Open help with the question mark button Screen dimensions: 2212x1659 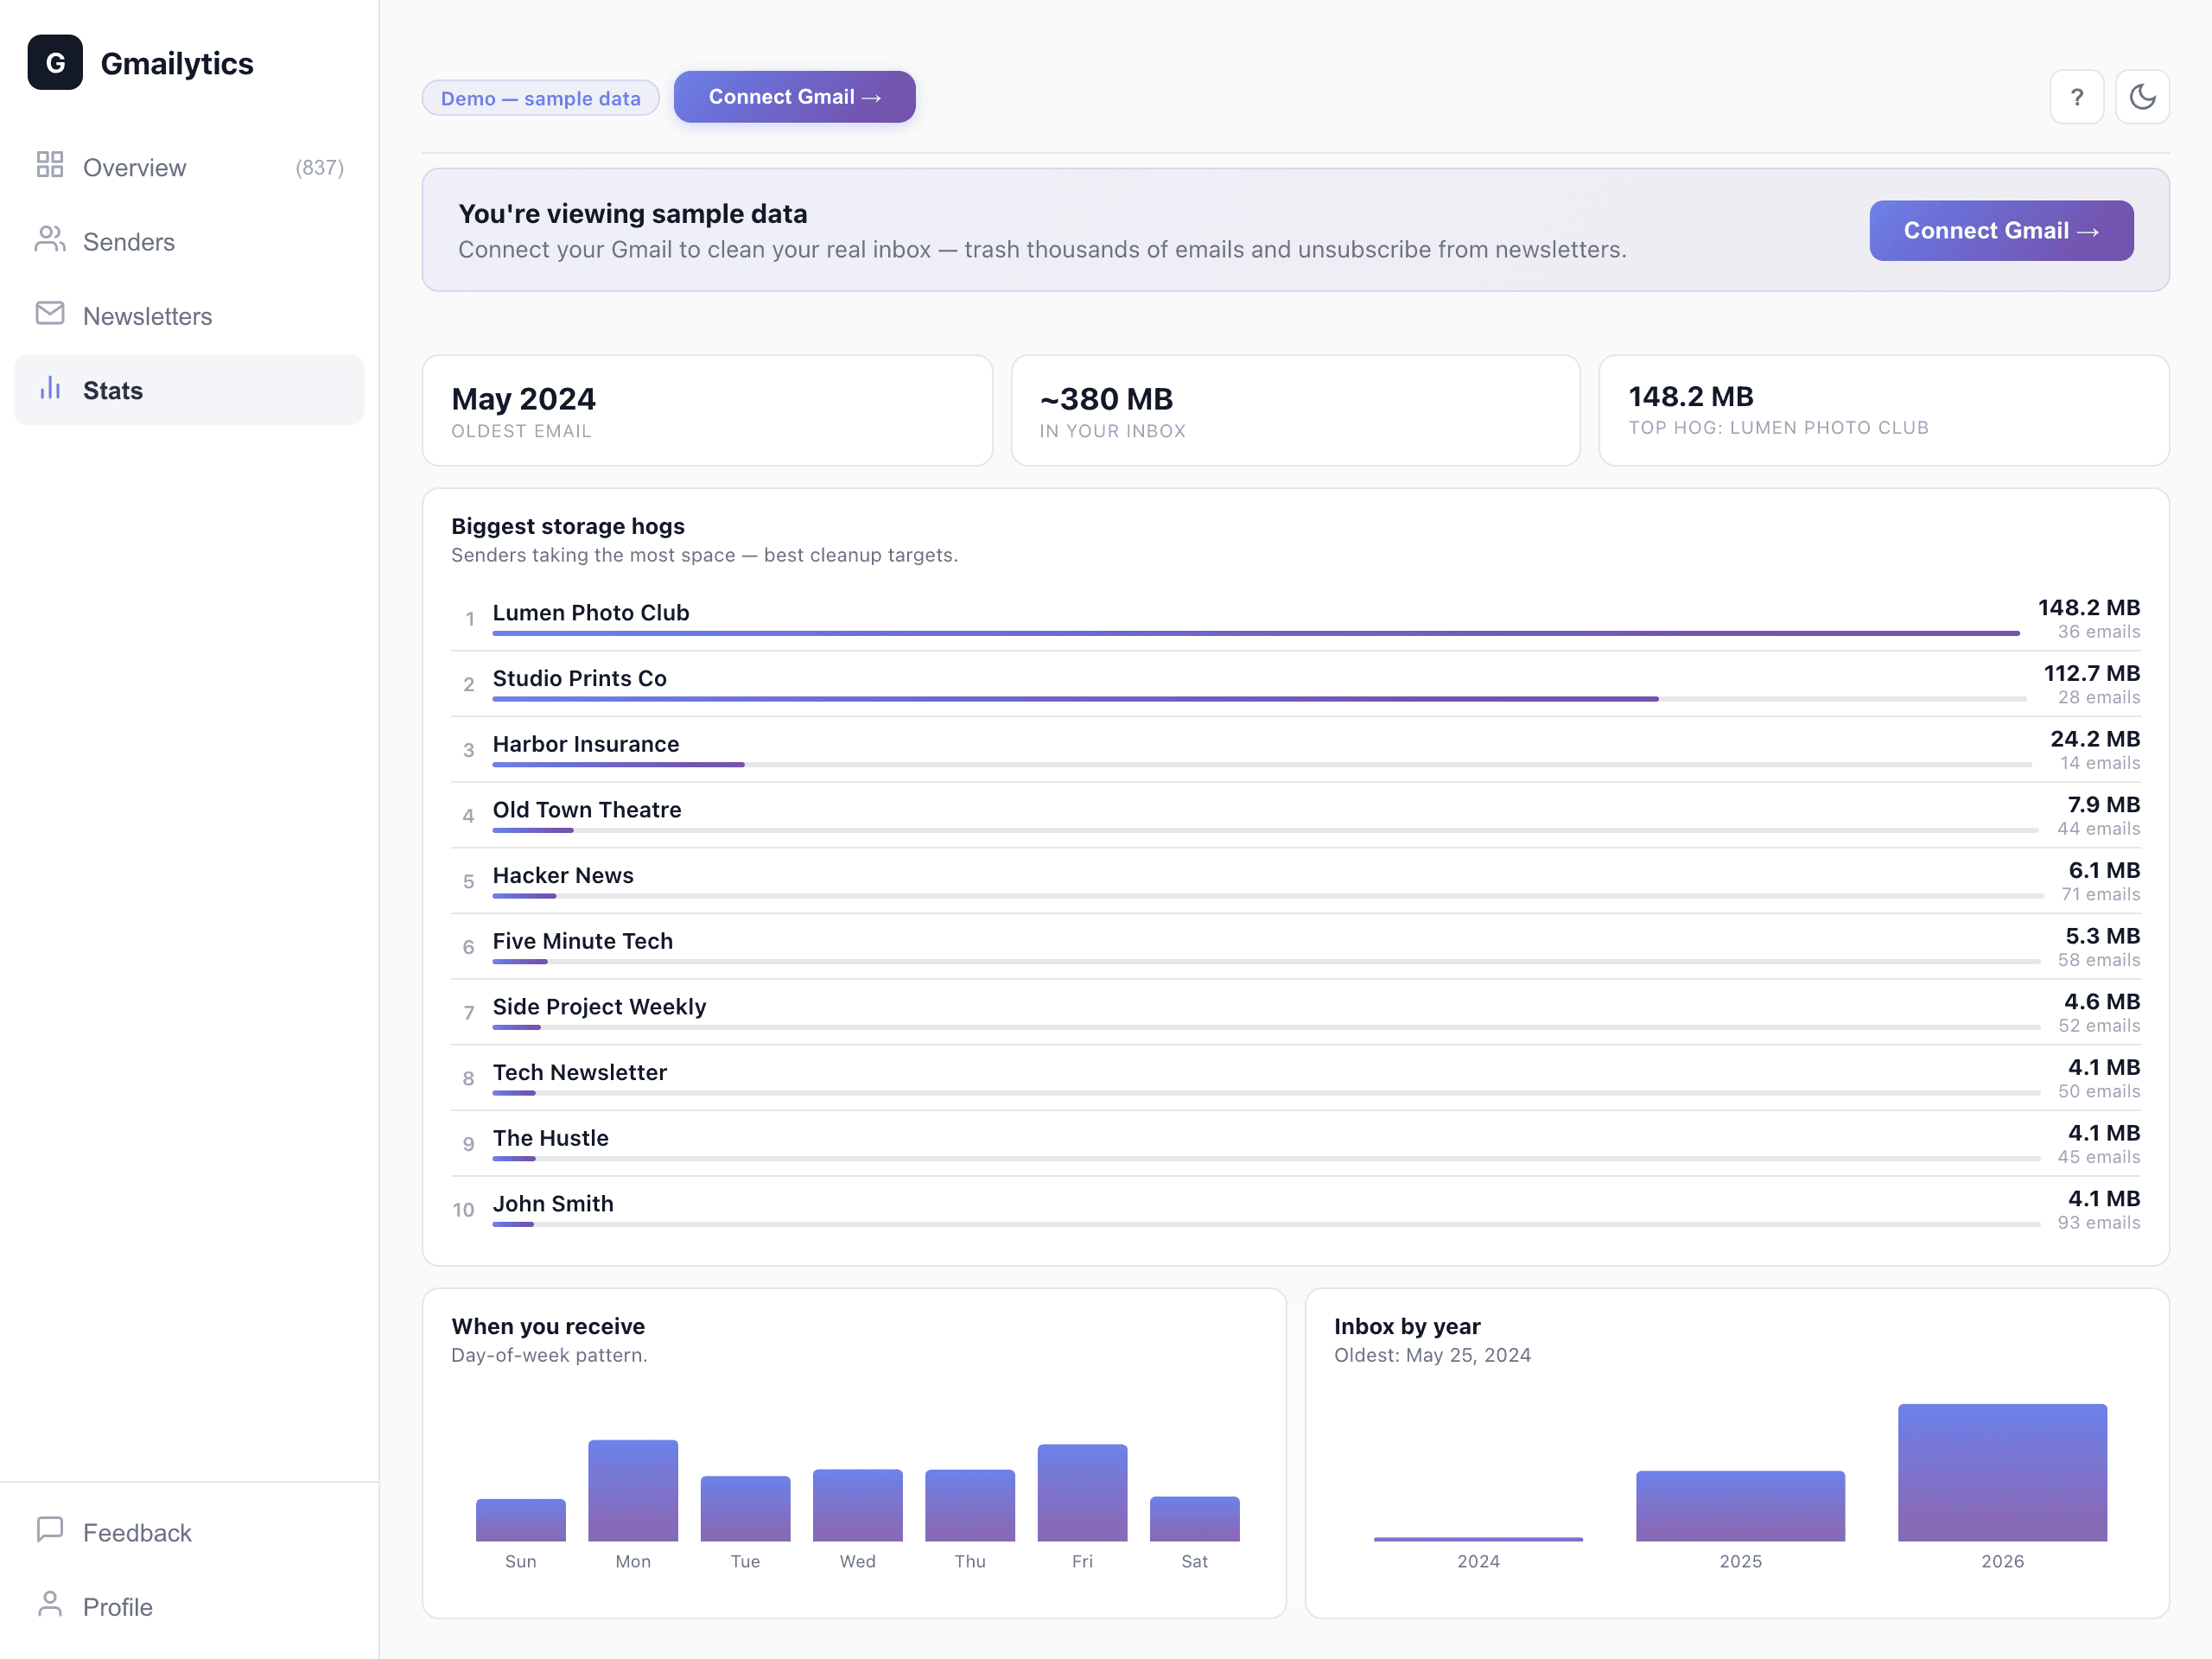[x=2077, y=97]
